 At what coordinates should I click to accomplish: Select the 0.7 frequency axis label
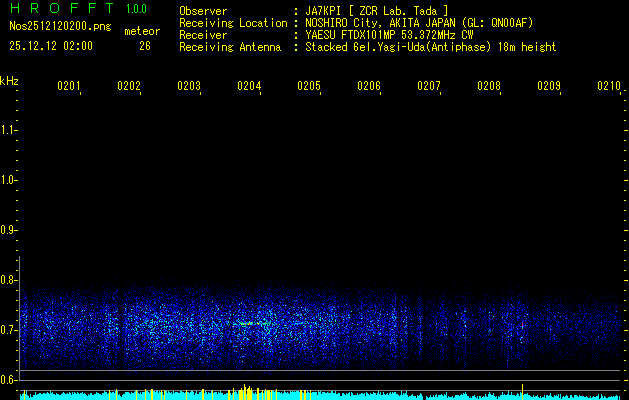(9, 329)
